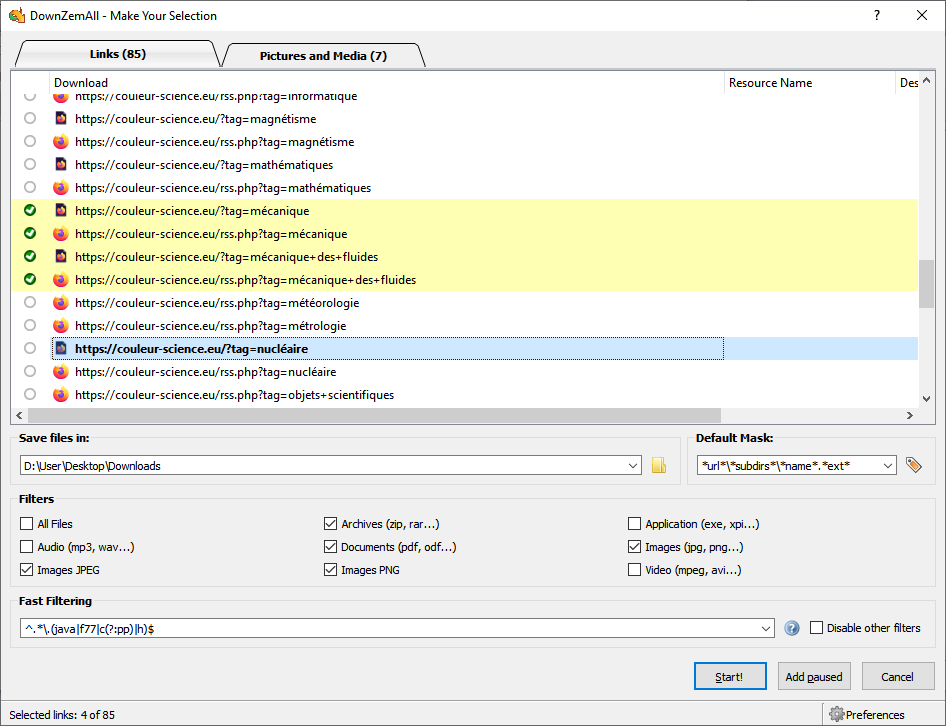Click page icon of ?tag=mathématiques link
Viewport: 946px width, 726px height.
(x=61, y=164)
